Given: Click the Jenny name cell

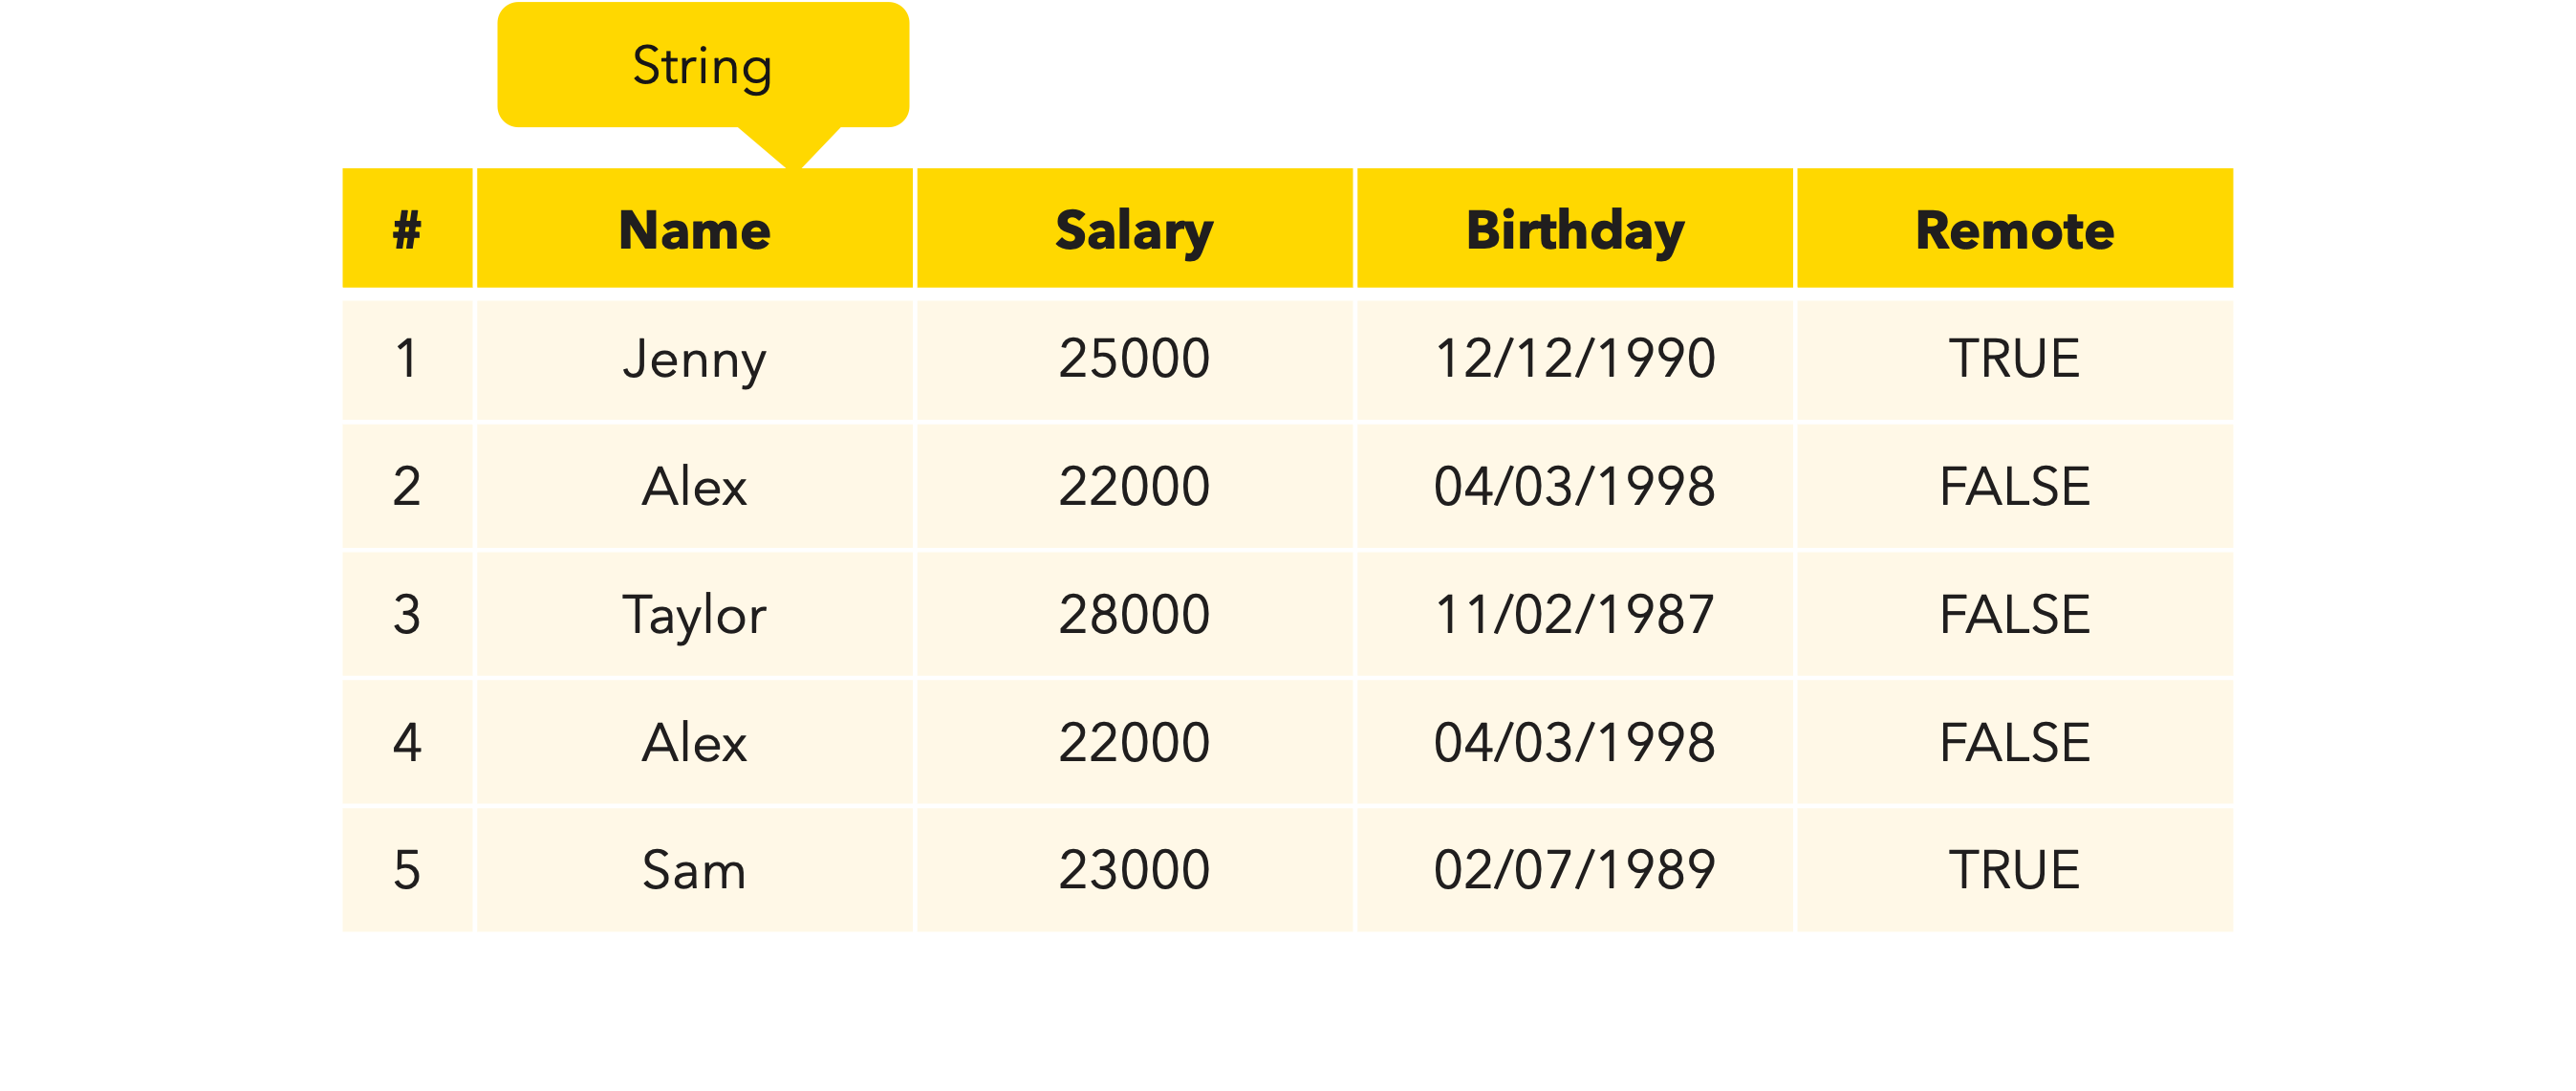Looking at the screenshot, I should click(x=695, y=359).
